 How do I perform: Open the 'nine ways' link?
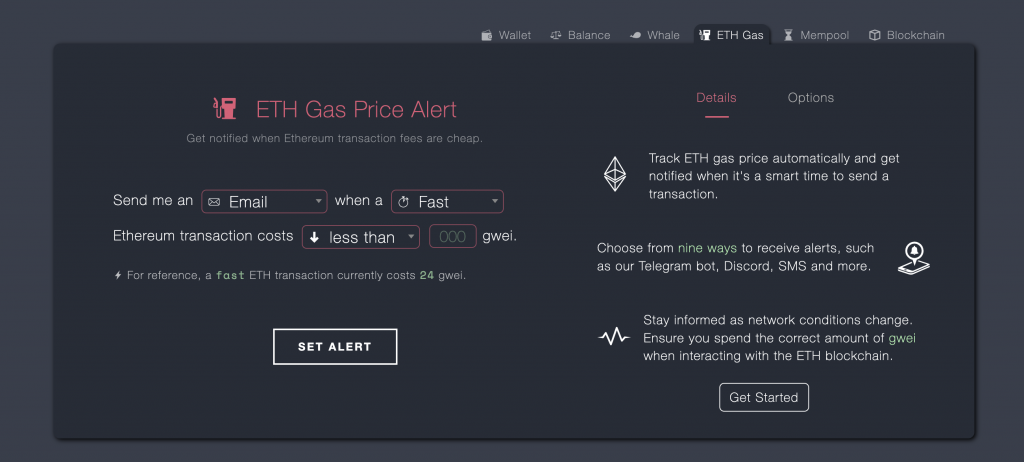tap(707, 248)
